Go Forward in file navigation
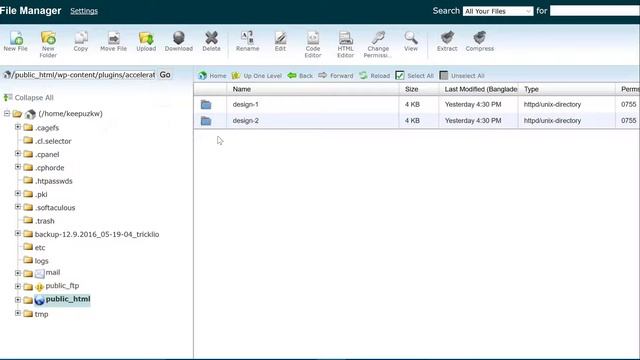The image size is (640, 360). tap(336, 76)
